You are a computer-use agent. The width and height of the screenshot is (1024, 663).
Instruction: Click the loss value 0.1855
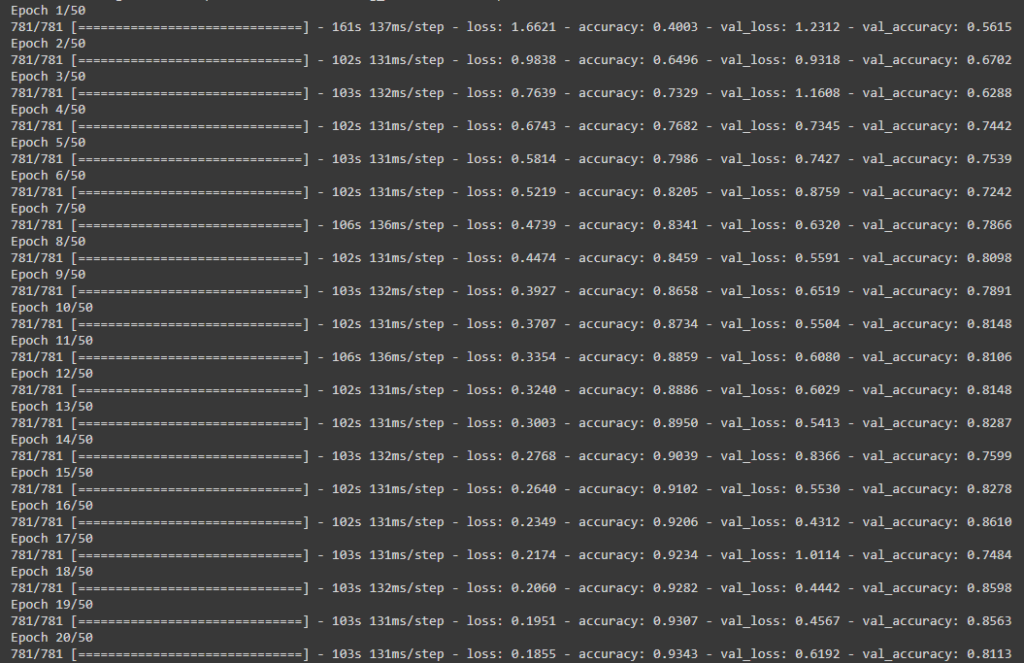click(x=534, y=654)
